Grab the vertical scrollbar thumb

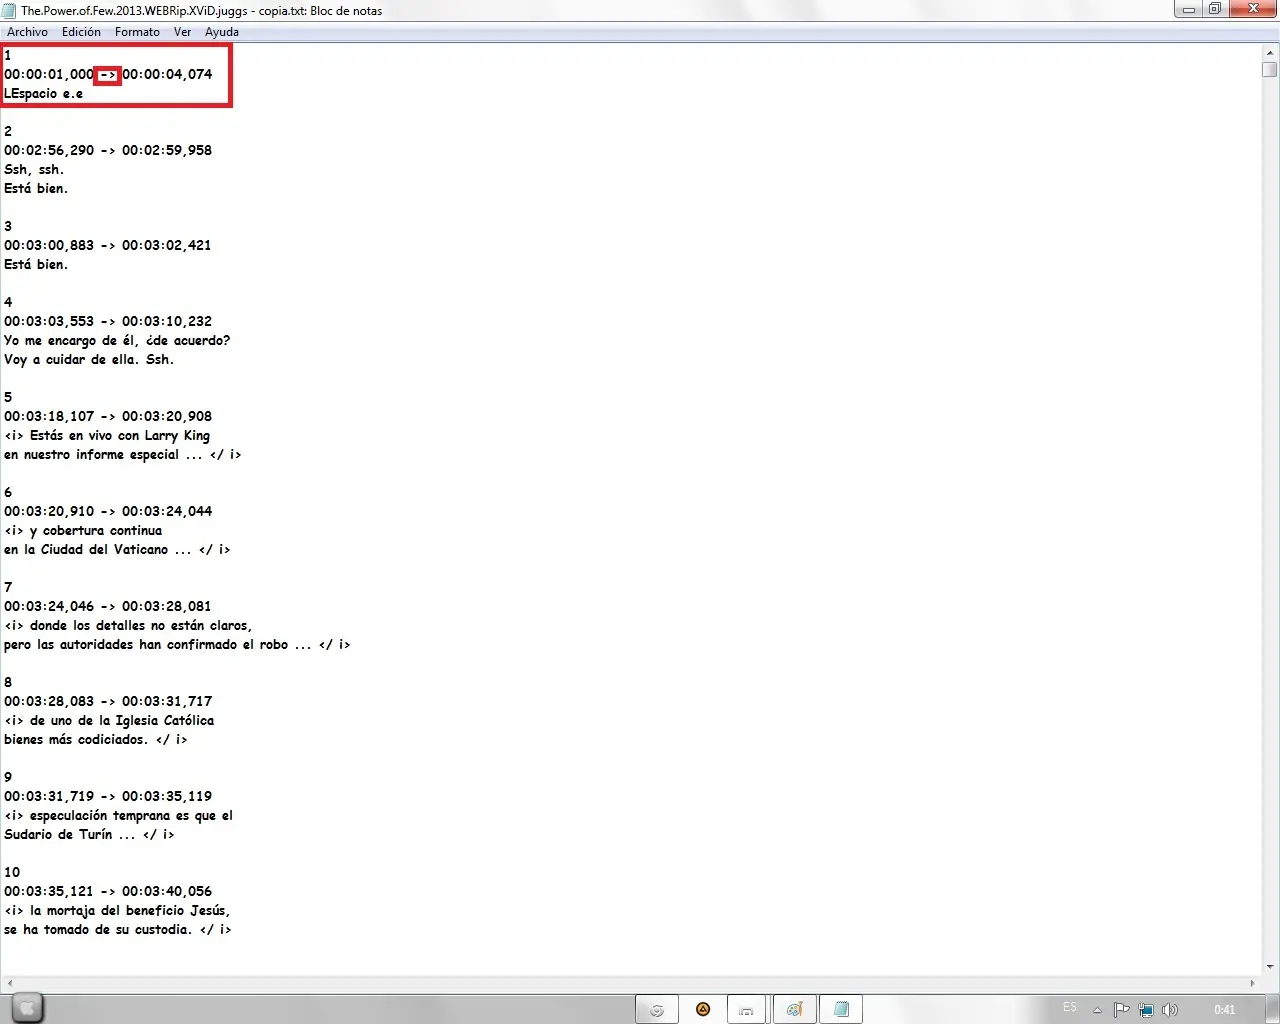click(x=1270, y=69)
